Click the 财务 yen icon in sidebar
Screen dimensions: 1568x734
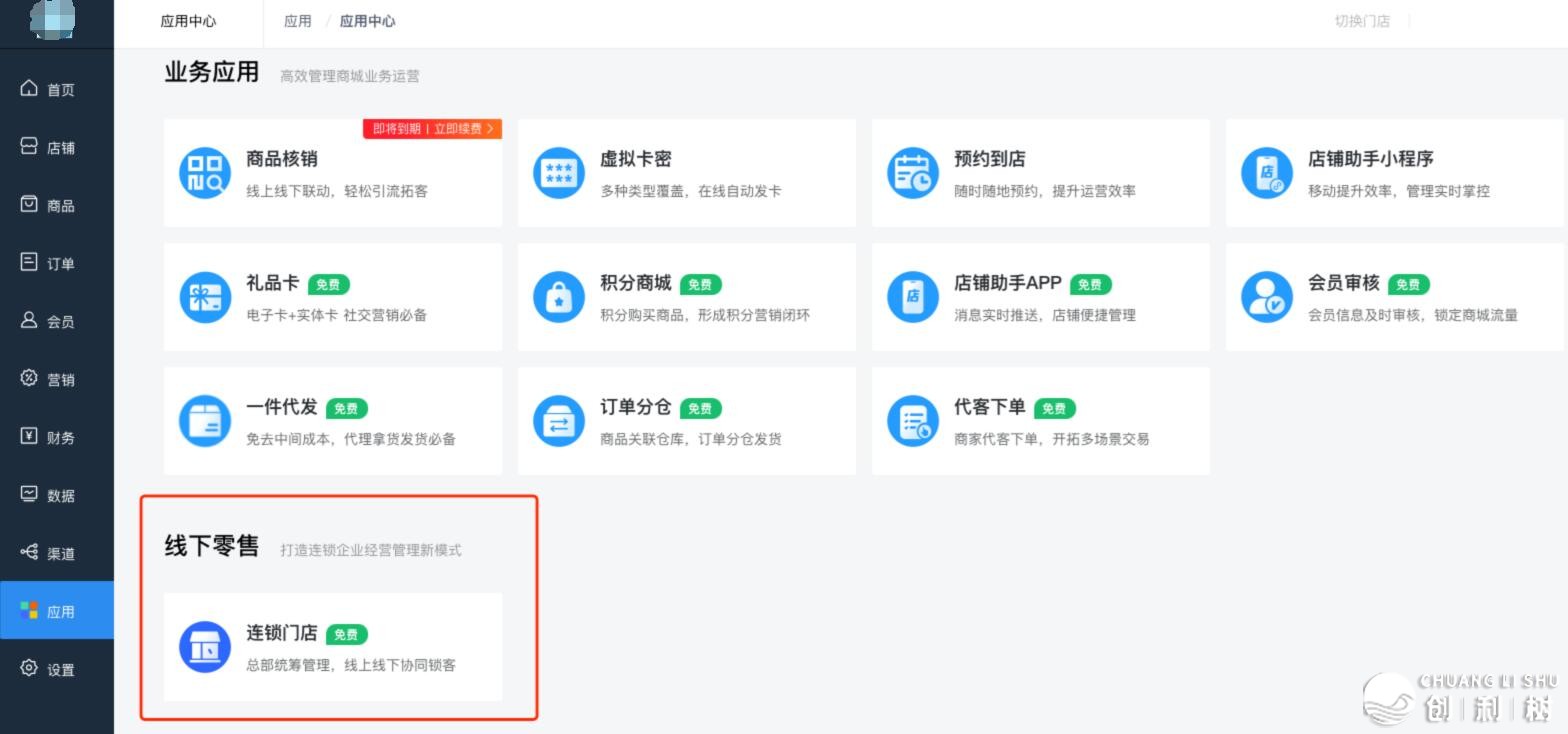click(29, 436)
